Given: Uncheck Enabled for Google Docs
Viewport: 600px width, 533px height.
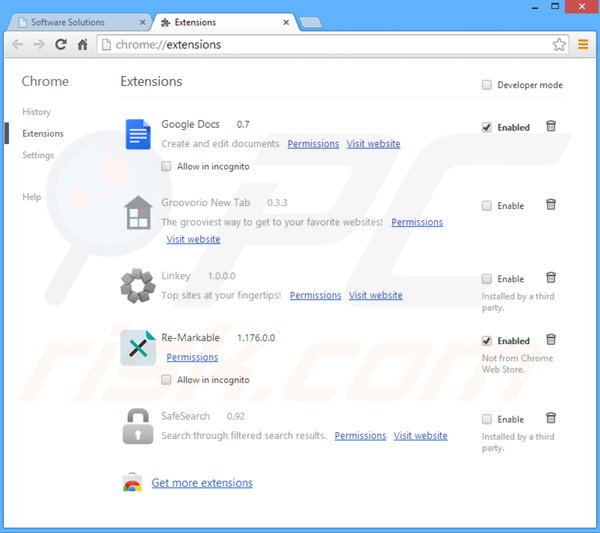Looking at the screenshot, I should pos(487,127).
